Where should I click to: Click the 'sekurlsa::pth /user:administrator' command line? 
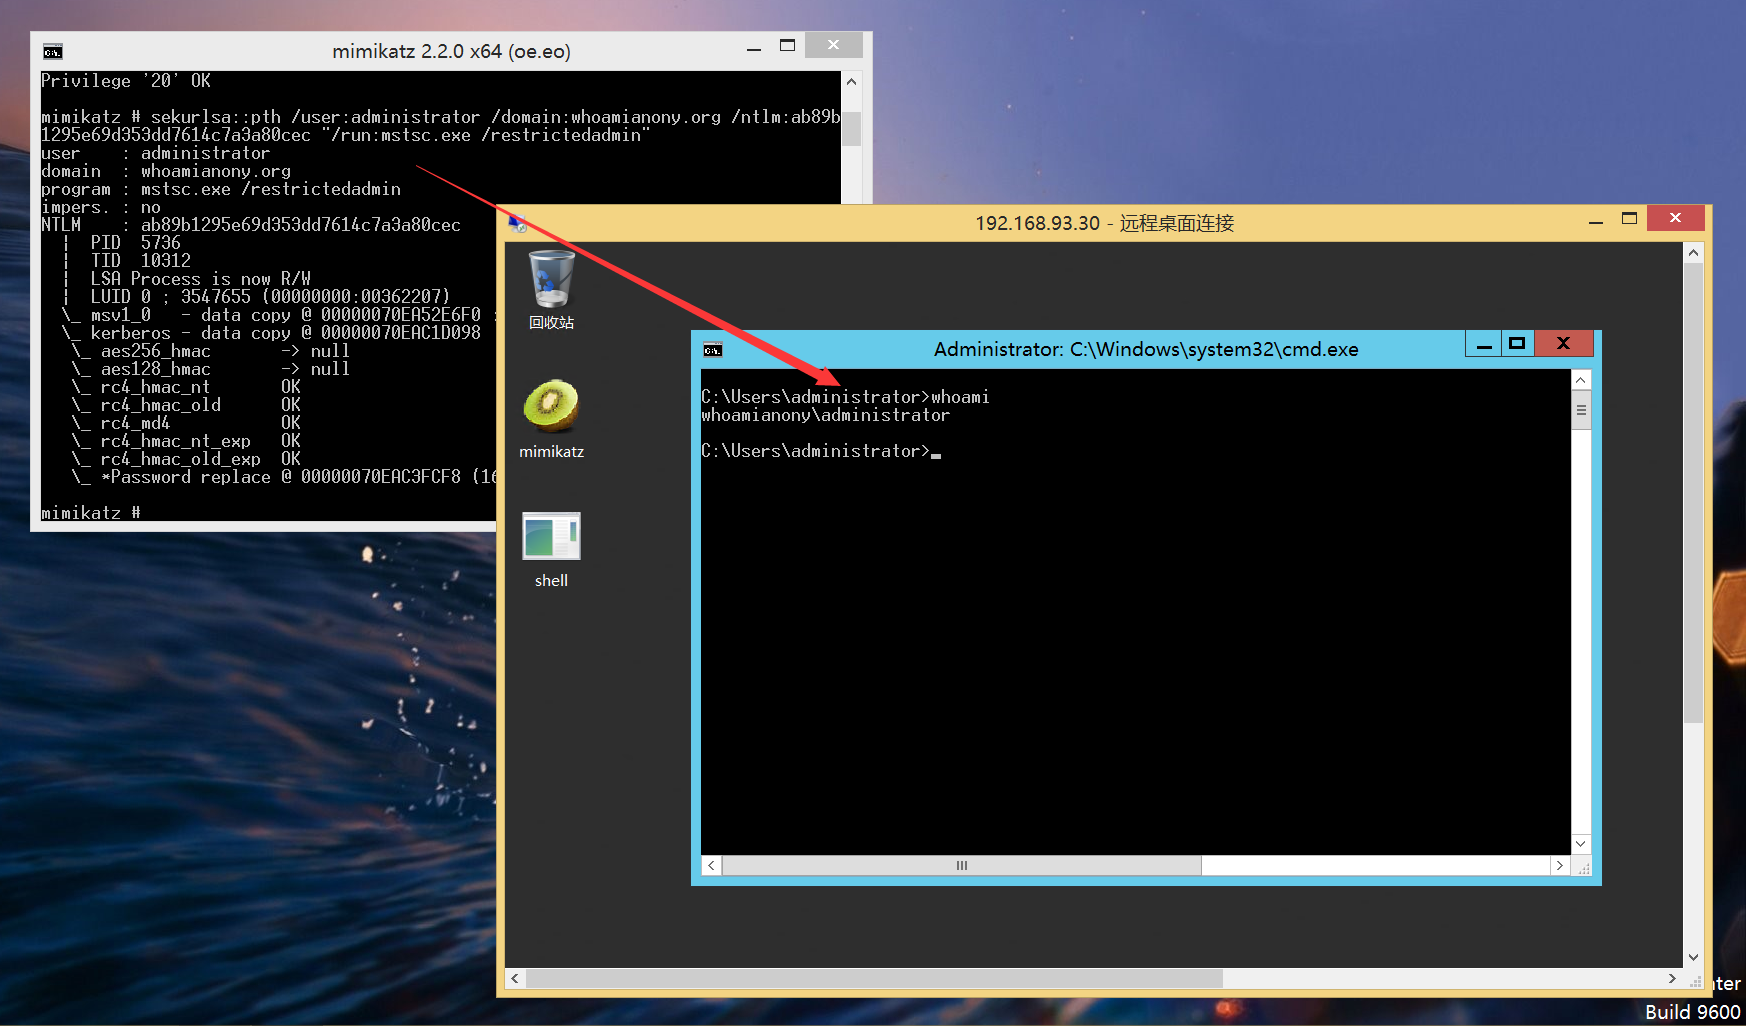441,126
